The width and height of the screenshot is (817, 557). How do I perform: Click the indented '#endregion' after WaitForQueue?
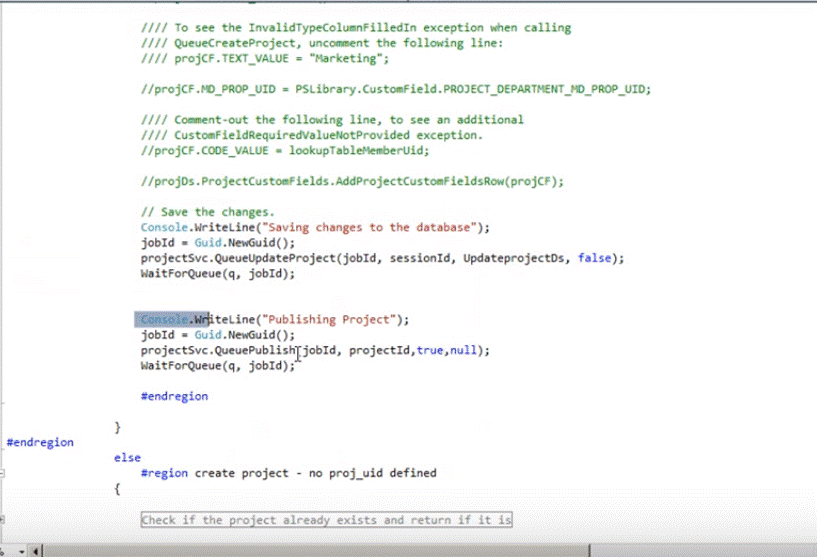(x=174, y=396)
